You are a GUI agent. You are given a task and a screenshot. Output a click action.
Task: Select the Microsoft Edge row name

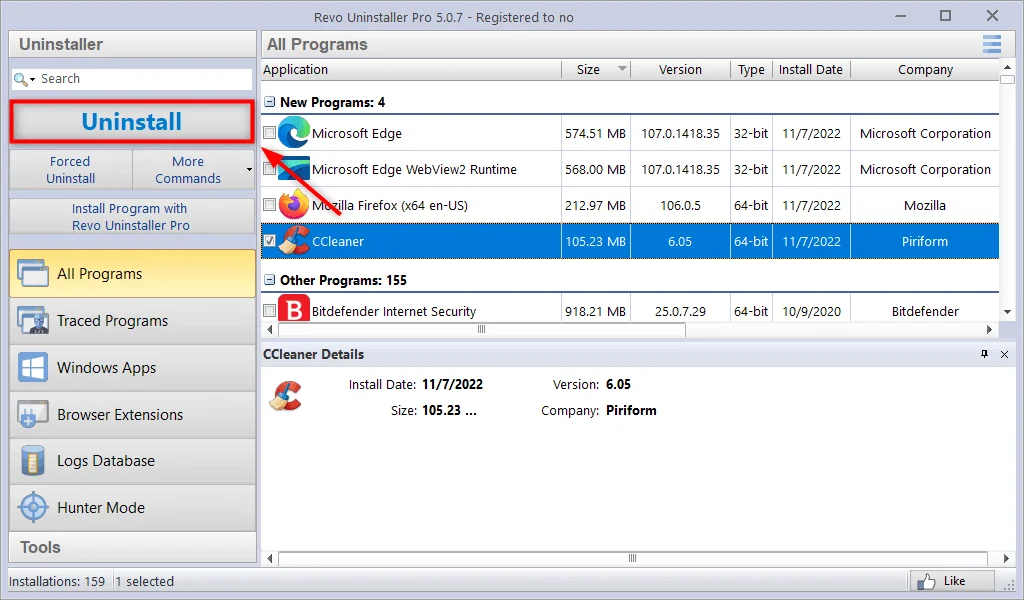pyautogui.click(x=357, y=133)
